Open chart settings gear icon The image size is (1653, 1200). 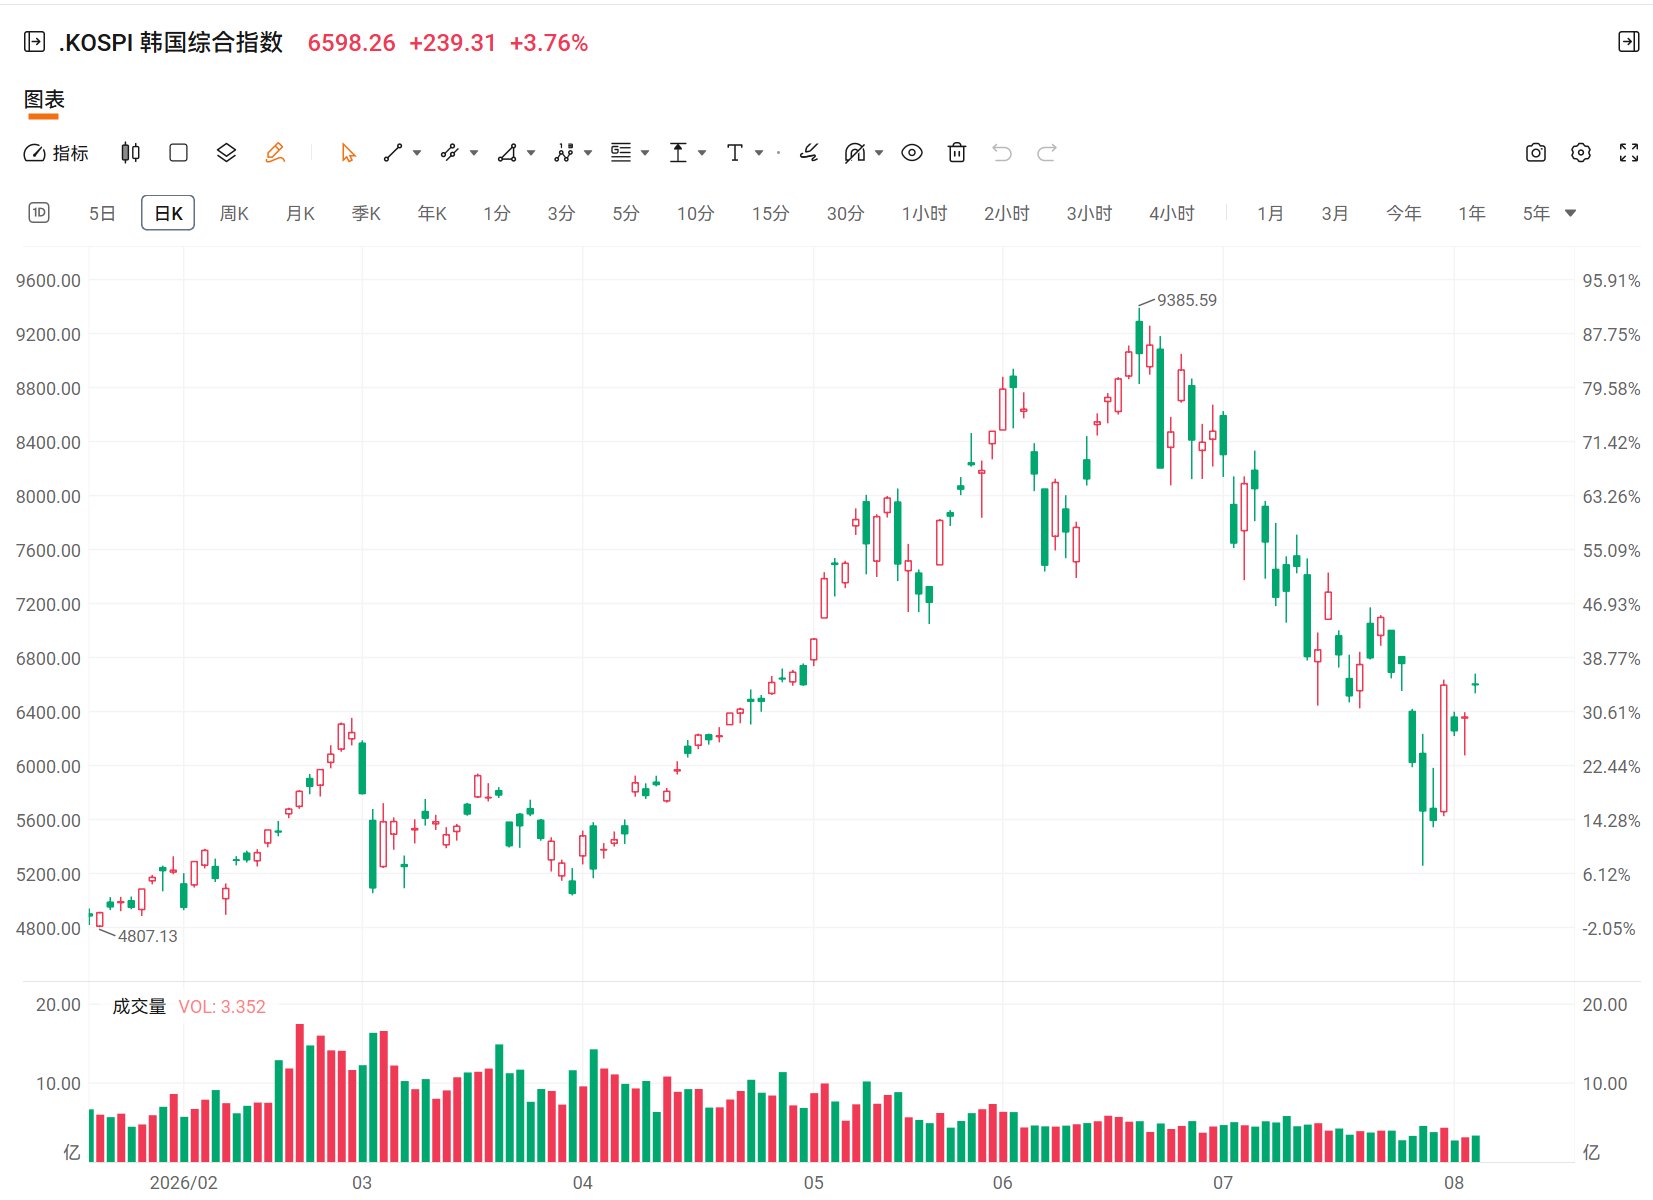coord(1581,153)
